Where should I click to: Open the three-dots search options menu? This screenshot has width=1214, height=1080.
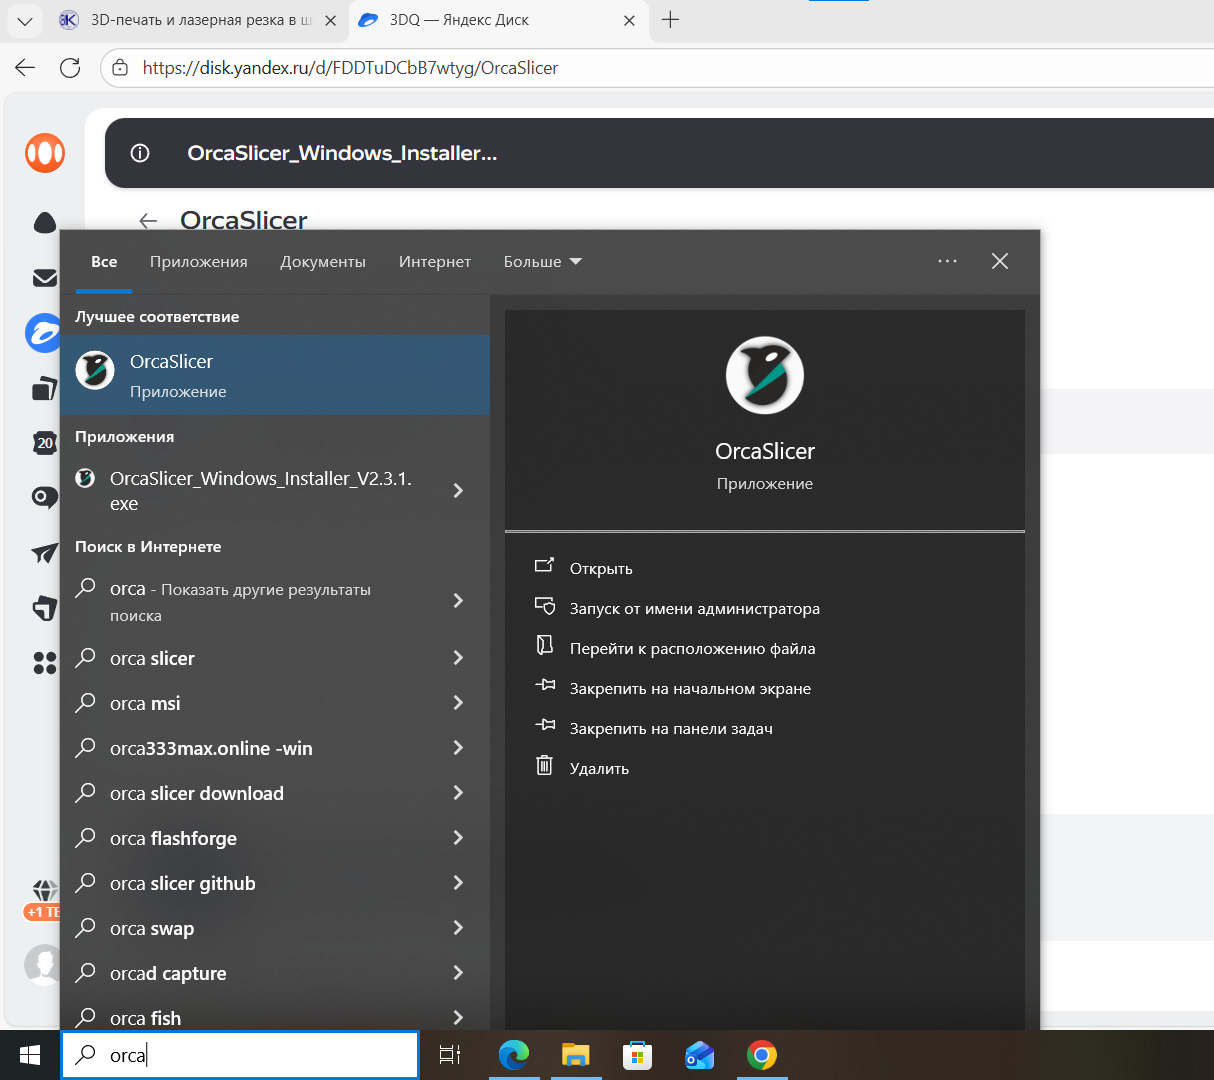click(x=947, y=261)
